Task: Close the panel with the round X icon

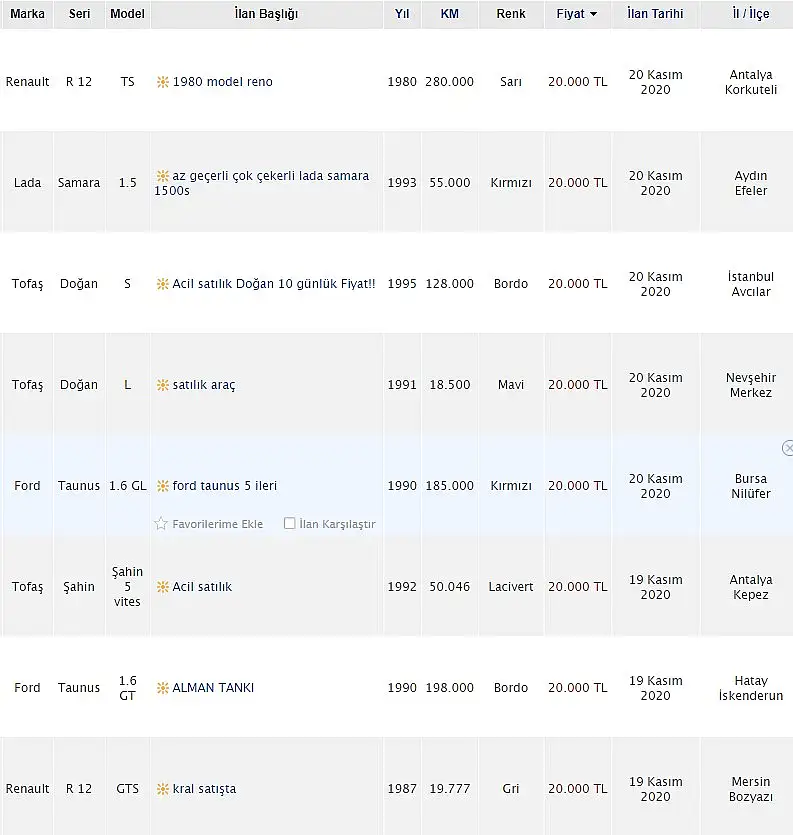Action: [788, 448]
